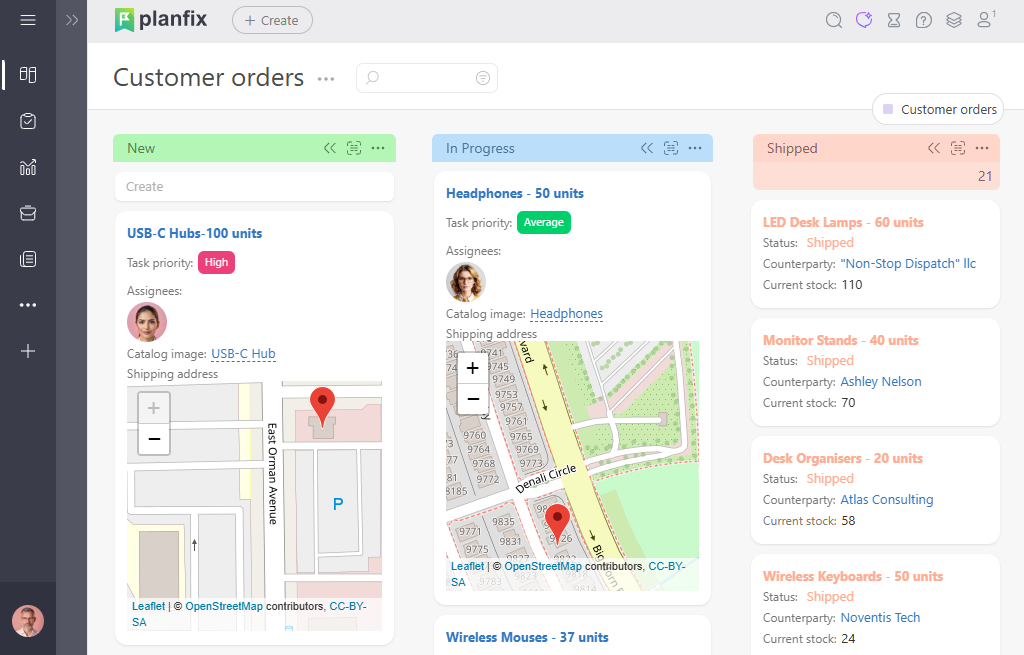
Task: Collapse the New column
Action: point(330,148)
